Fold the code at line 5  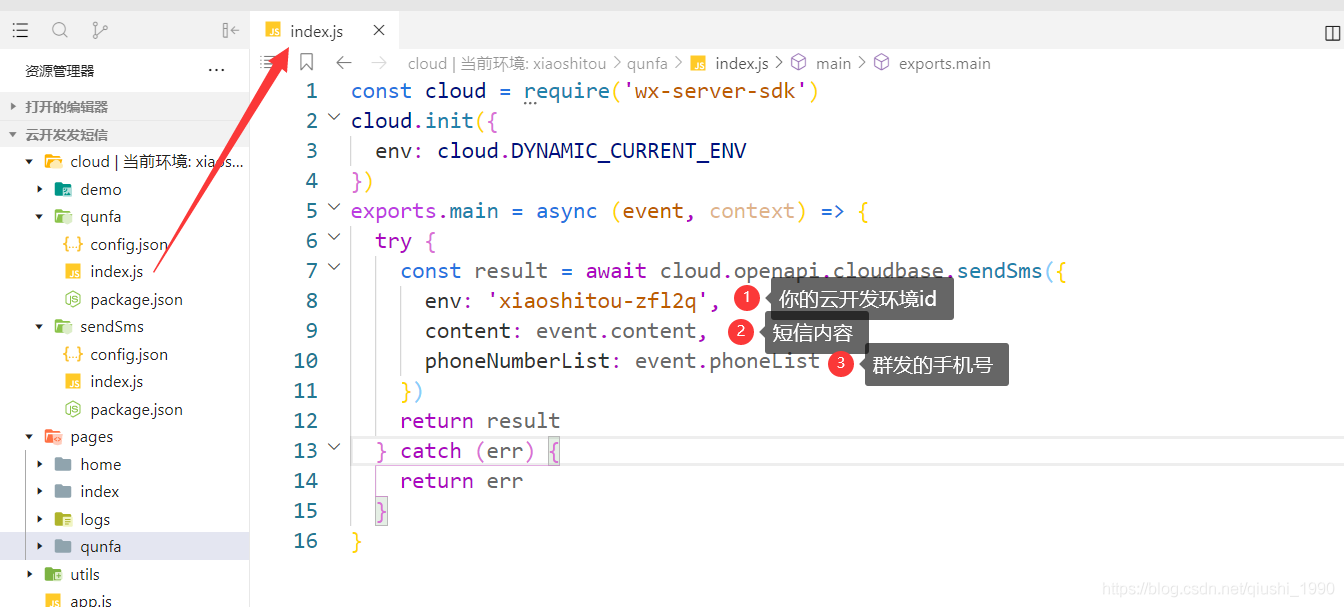pos(334,209)
